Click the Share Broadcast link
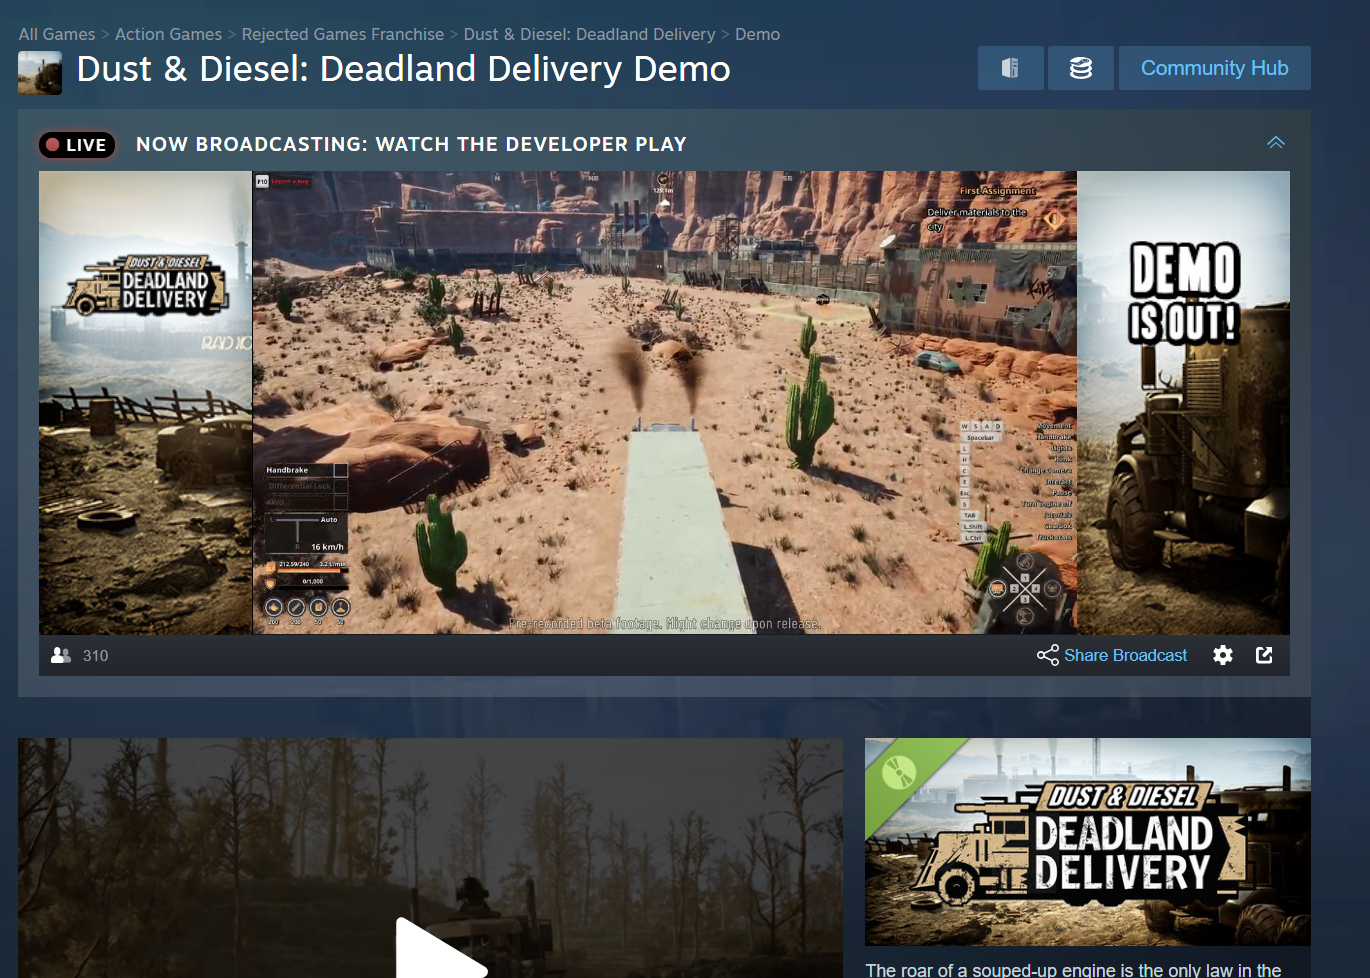Screen dimensions: 1370x978 point(1125,655)
